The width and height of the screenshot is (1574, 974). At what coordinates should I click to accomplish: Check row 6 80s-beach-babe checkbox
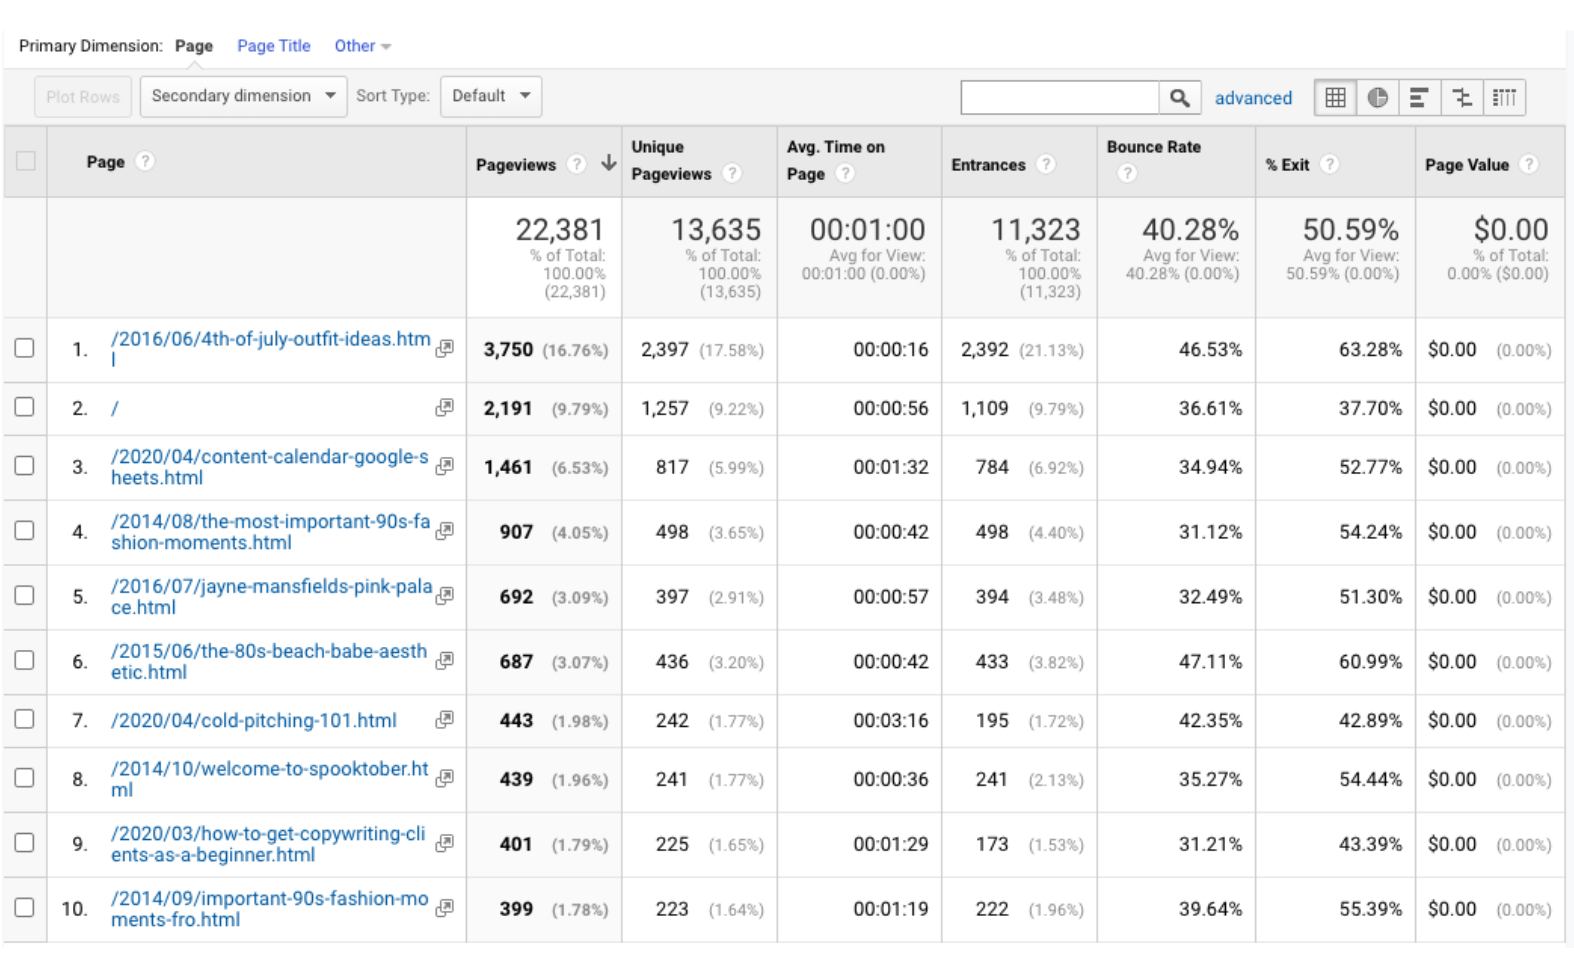tap(25, 661)
